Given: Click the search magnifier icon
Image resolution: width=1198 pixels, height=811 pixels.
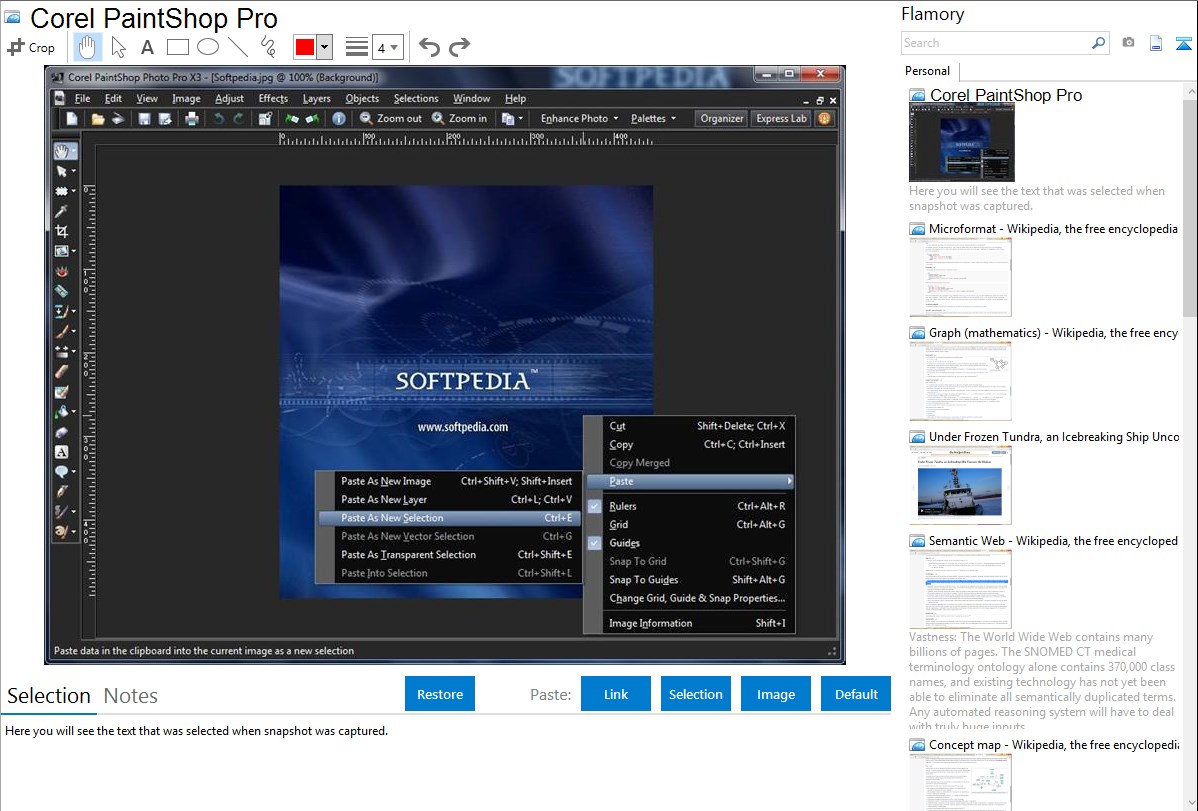Looking at the screenshot, I should point(1098,43).
